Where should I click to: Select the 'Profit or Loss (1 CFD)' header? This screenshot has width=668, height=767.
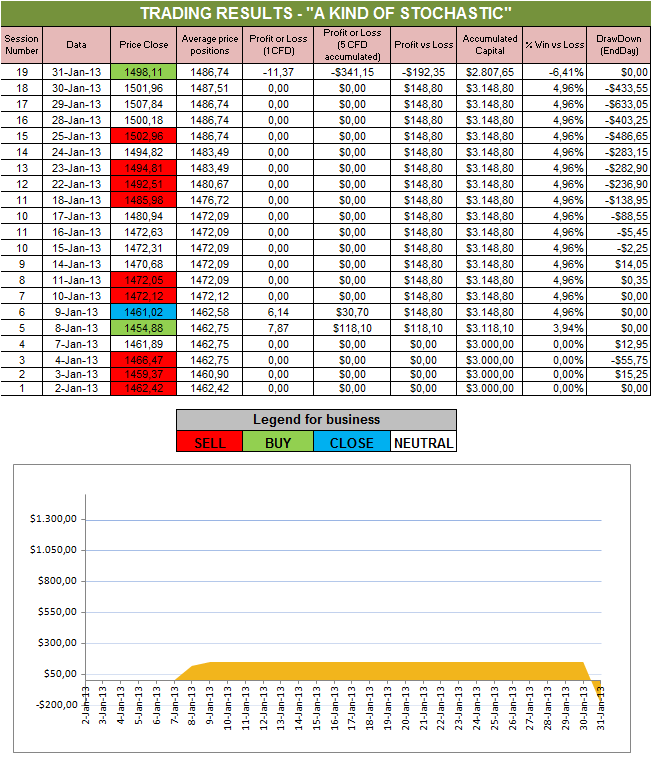point(278,45)
